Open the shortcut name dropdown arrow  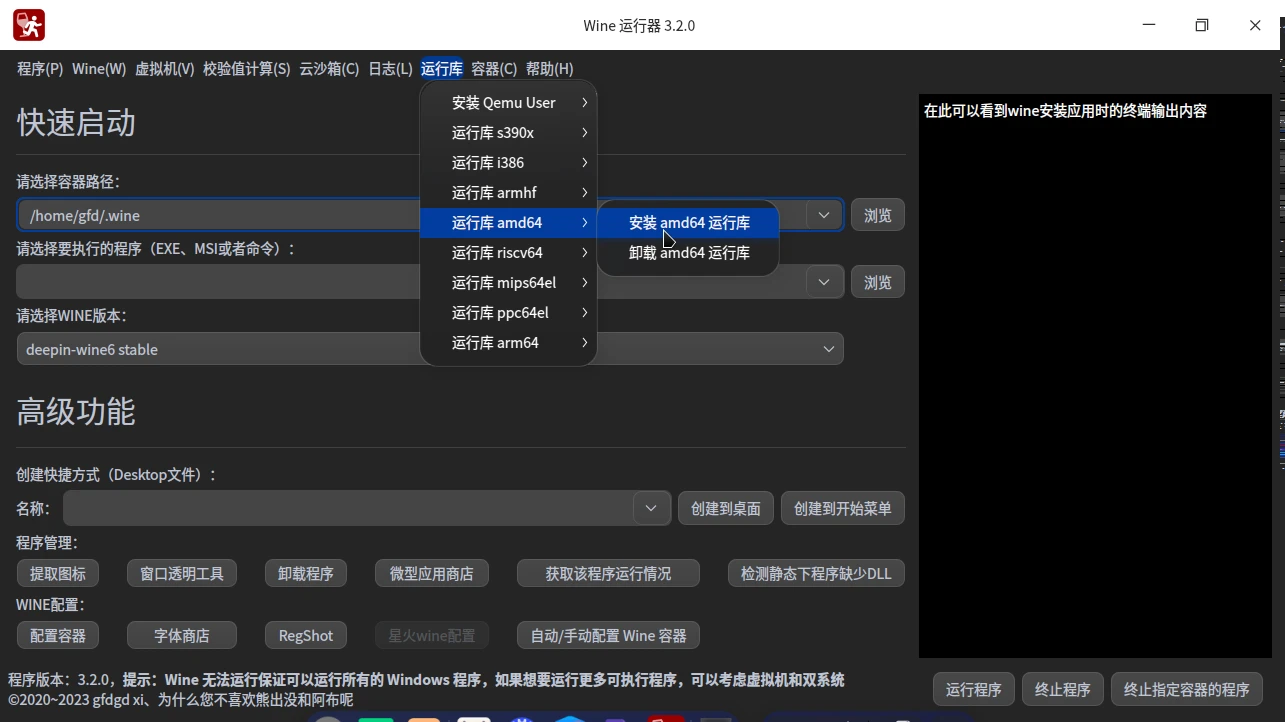click(x=651, y=508)
